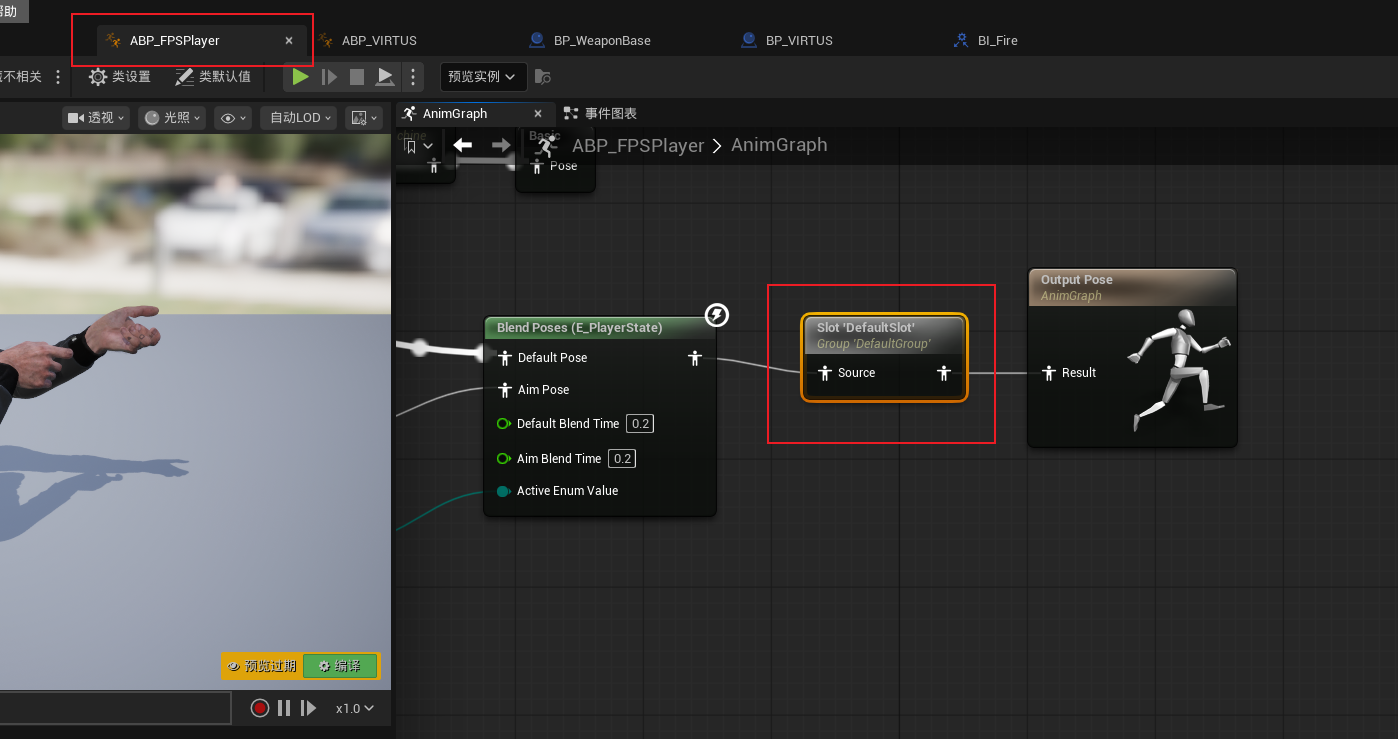
Task: Open the 光照 lighting view mode dropdown
Action: point(172,118)
